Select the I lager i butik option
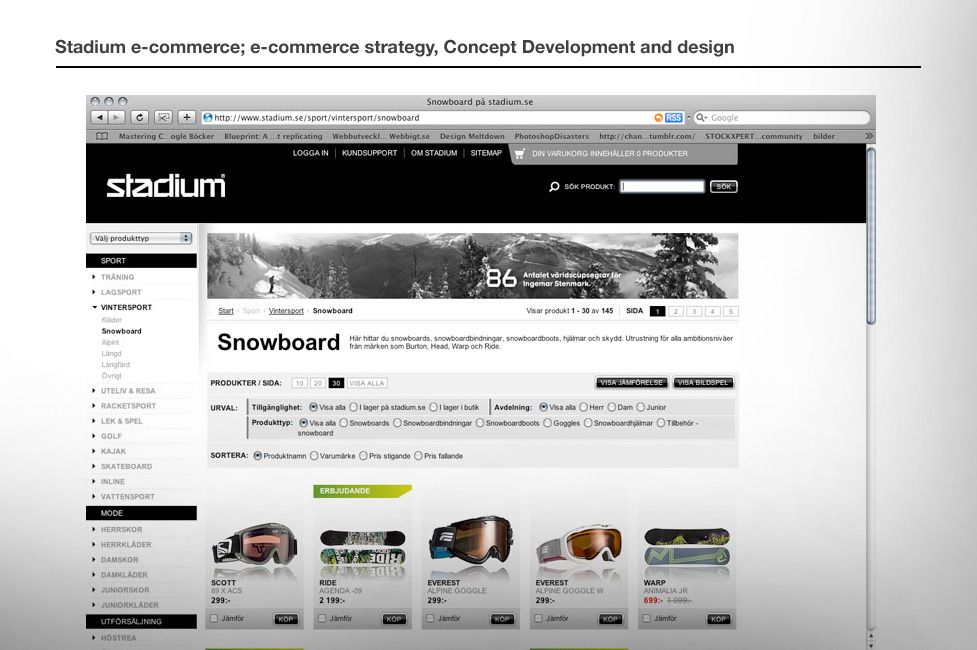Viewport: 977px width, 650px height. [434, 407]
